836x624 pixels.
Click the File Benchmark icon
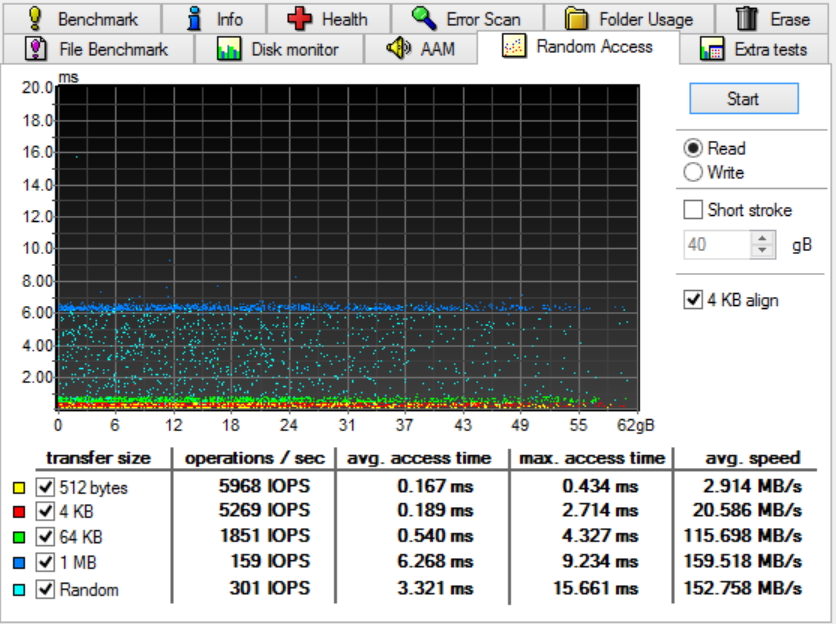point(36,49)
